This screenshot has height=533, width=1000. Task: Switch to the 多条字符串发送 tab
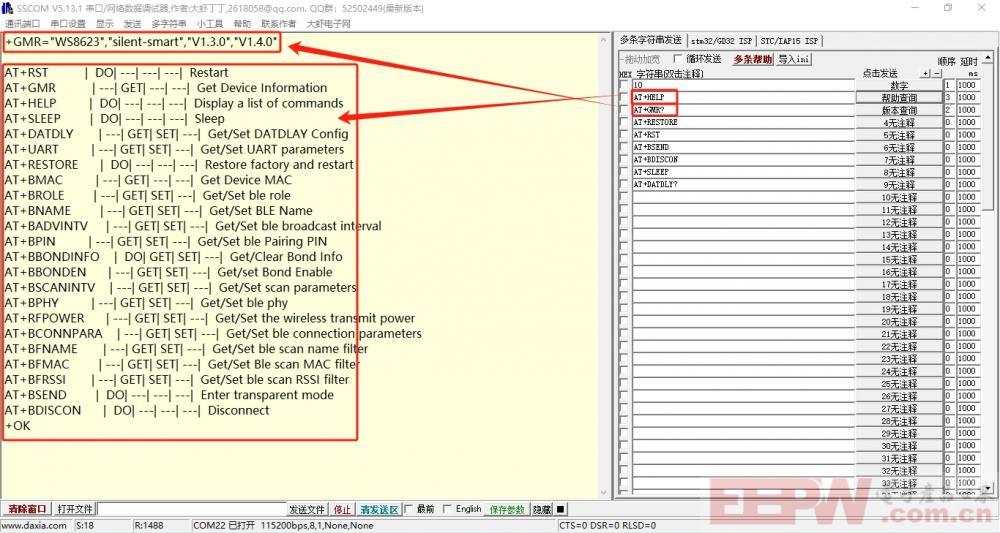[x=651, y=40]
